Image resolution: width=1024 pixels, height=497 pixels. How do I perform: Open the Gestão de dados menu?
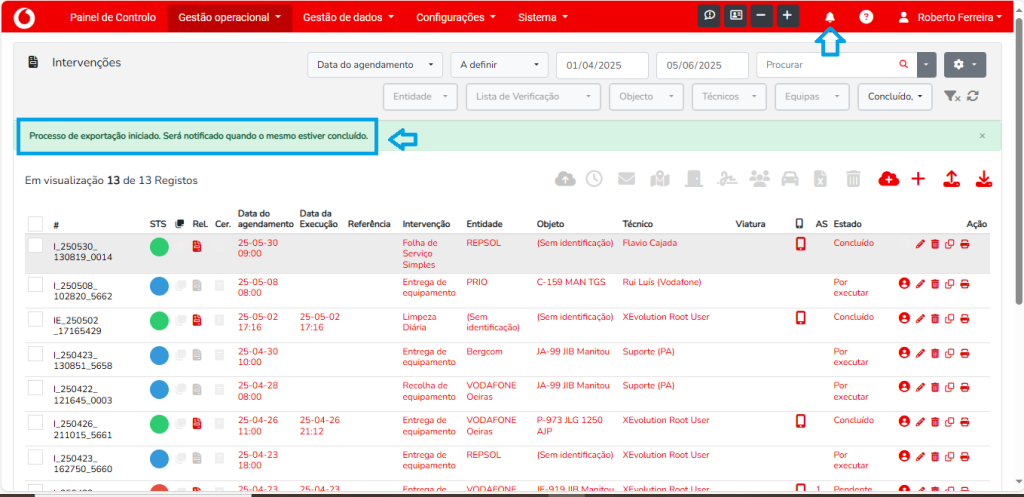348,18
